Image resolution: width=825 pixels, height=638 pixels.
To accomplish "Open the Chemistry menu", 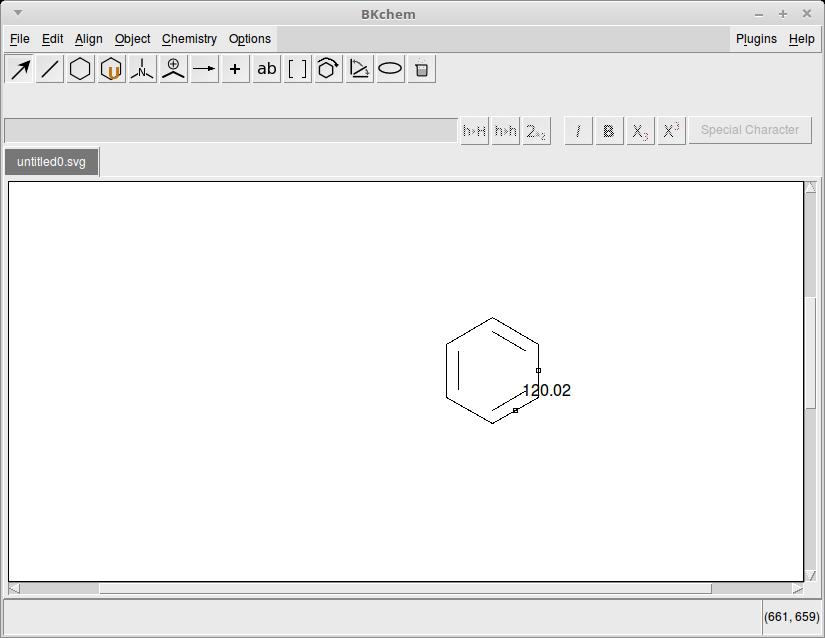I will (x=189, y=39).
